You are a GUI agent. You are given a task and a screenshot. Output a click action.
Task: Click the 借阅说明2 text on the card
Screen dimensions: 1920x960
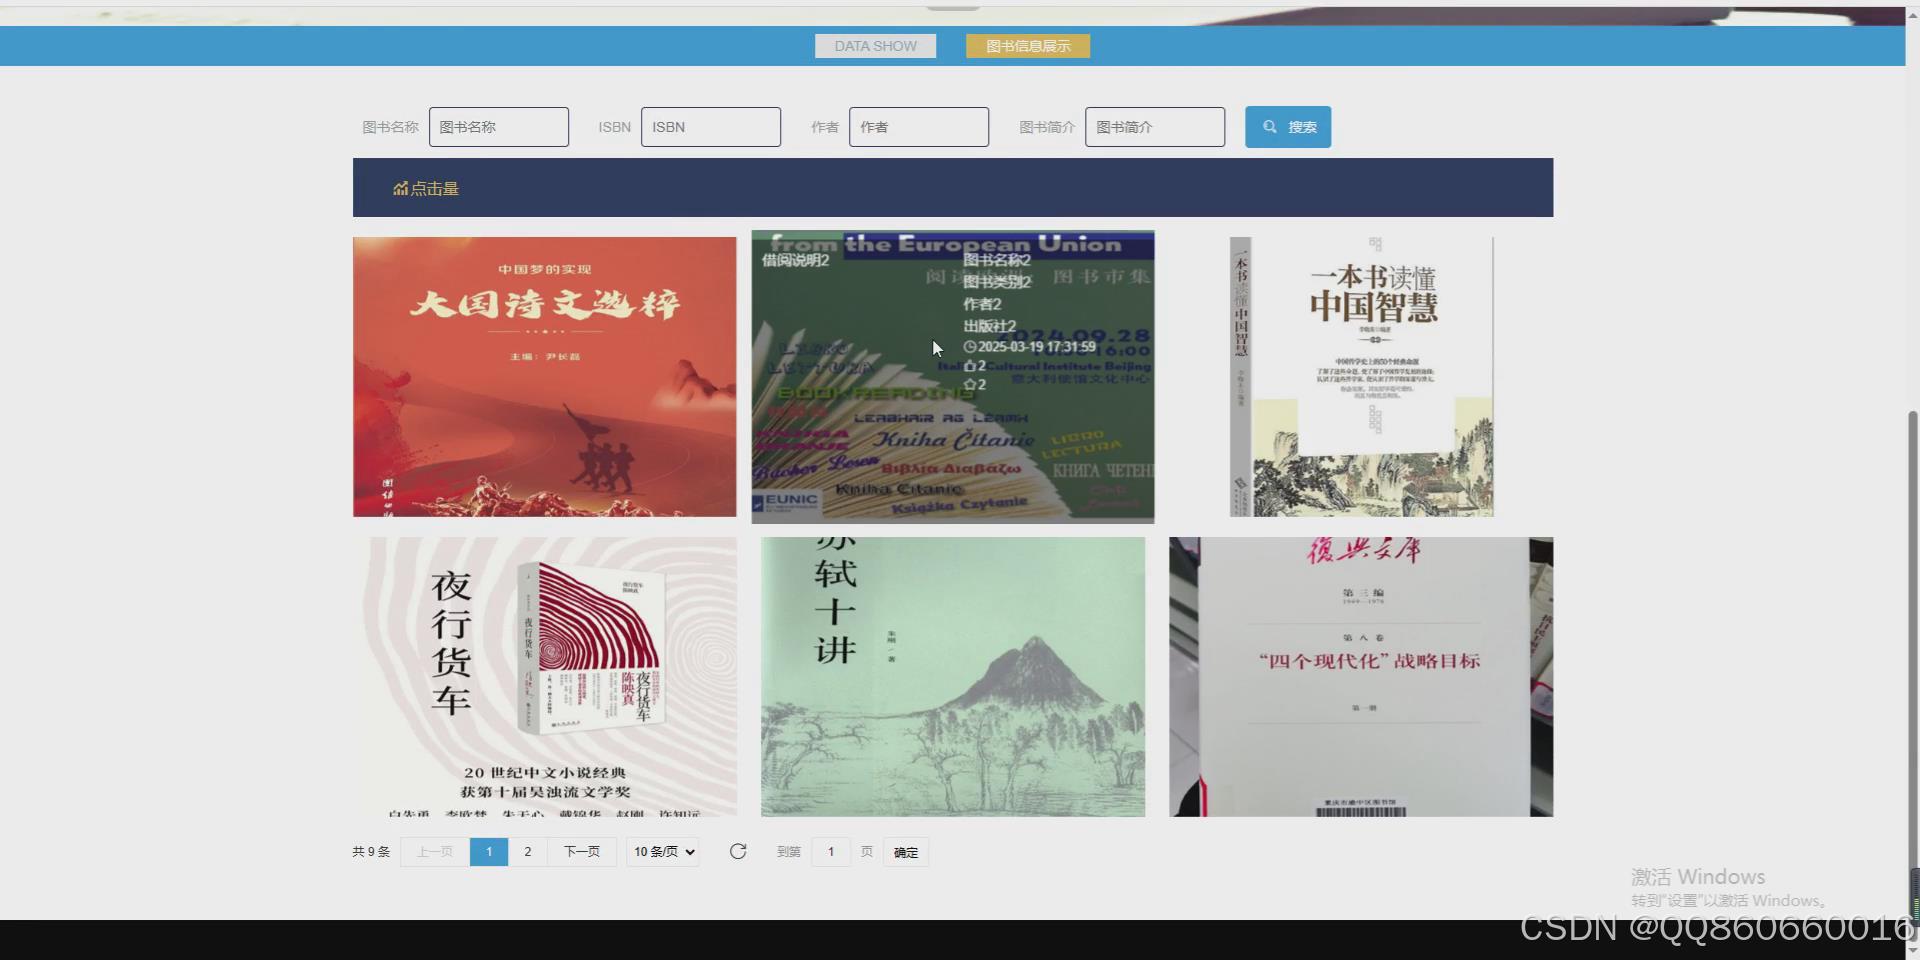click(x=796, y=260)
